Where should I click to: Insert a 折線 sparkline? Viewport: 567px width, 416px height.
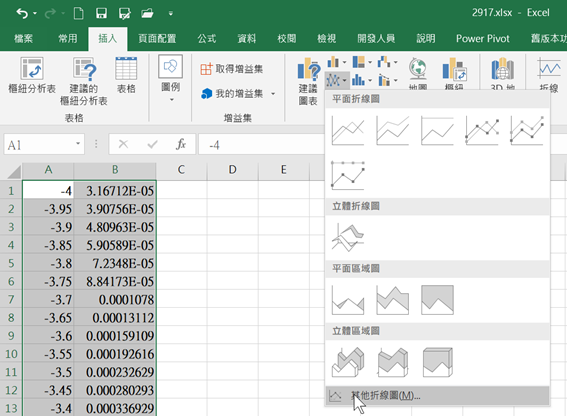tap(549, 74)
